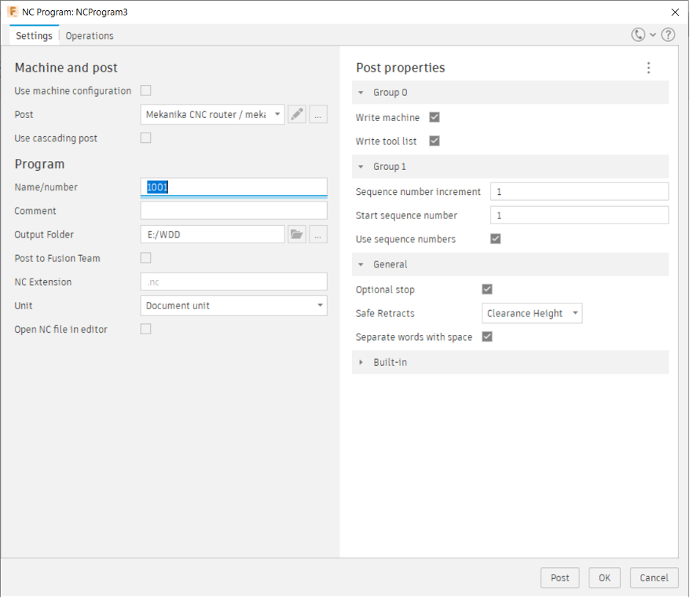690x598 pixels.
Task: Browse for post with ellipsis button
Action: coord(318,114)
